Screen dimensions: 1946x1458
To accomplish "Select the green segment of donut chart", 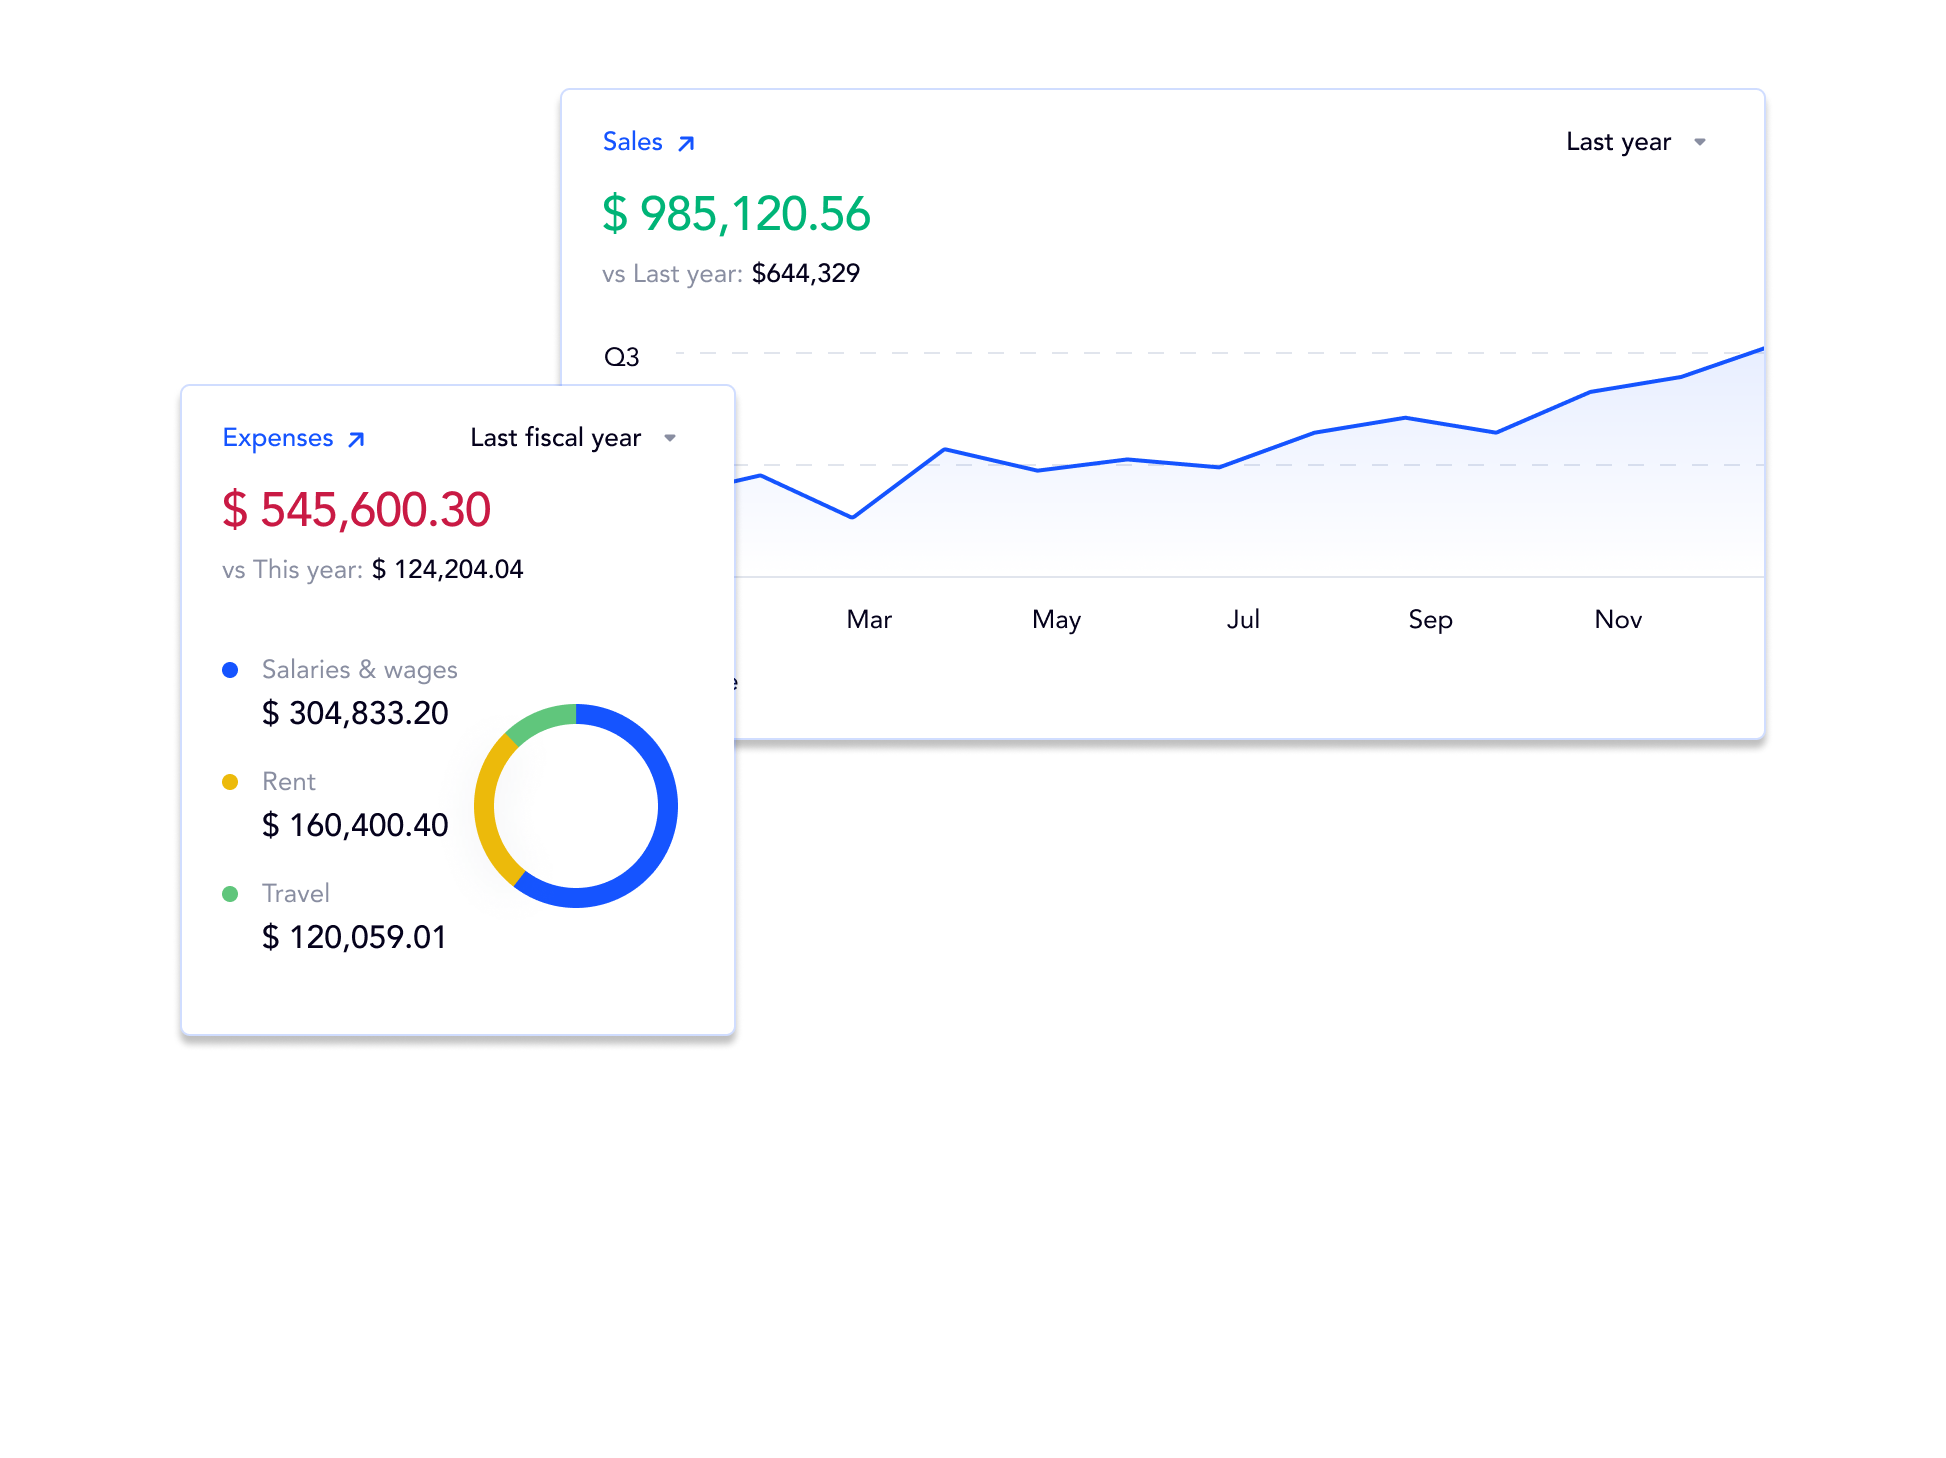I will coord(540,721).
